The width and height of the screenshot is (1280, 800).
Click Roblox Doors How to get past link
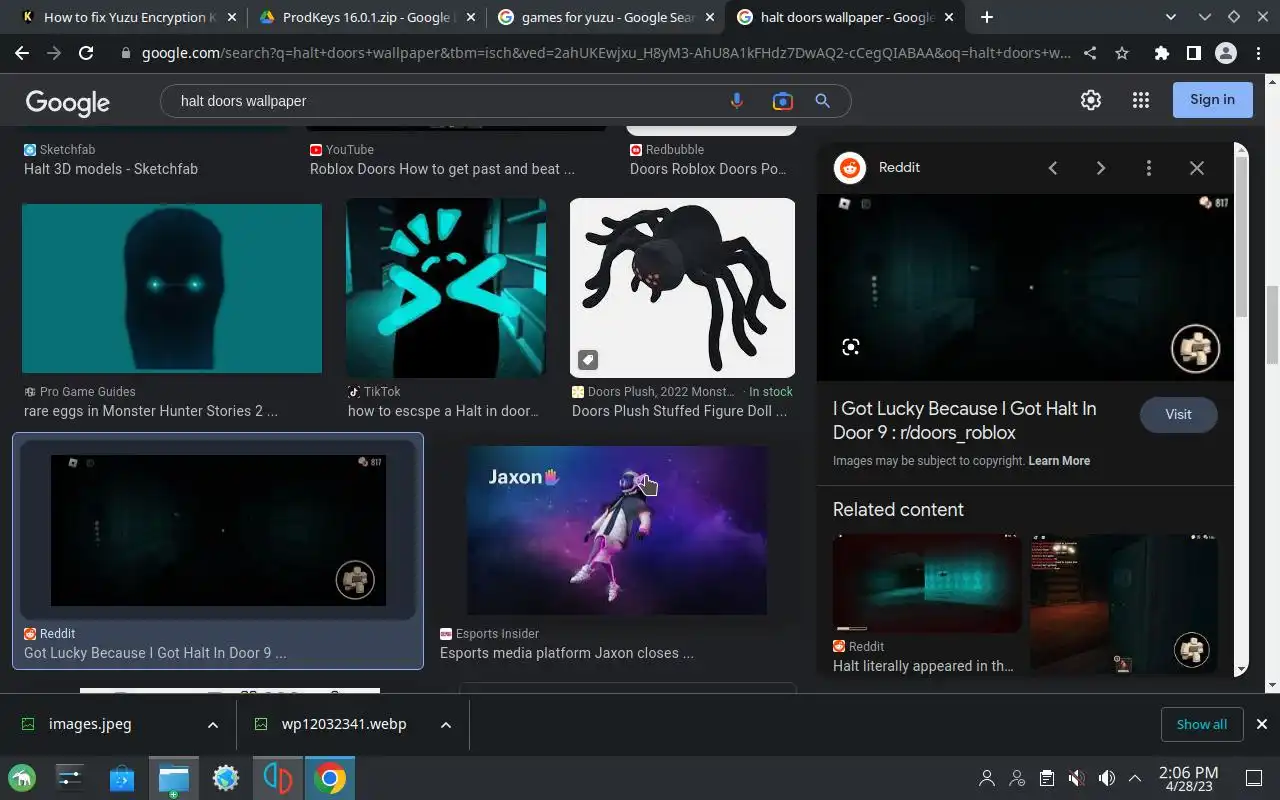(442, 169)
